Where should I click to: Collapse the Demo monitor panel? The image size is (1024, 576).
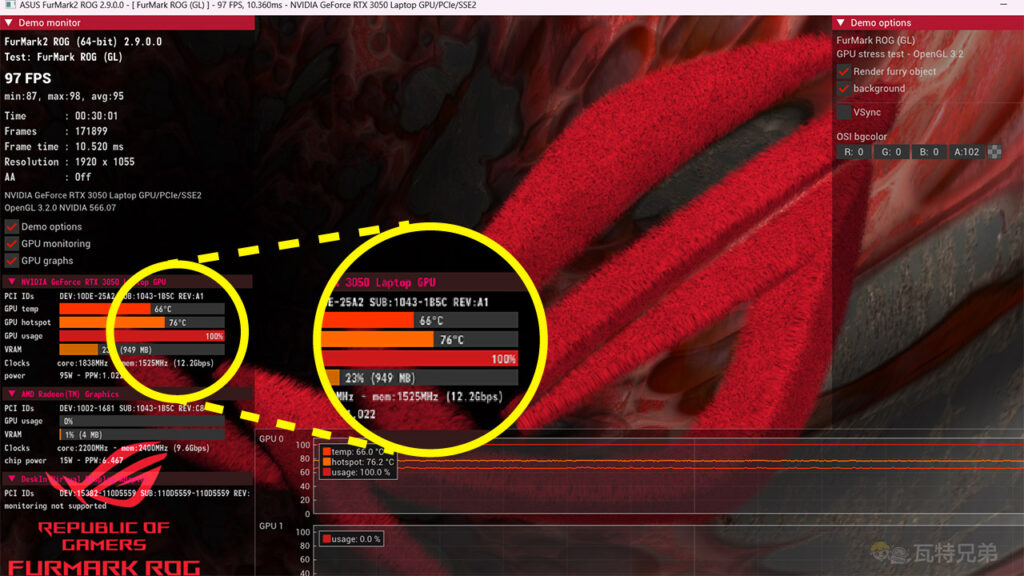tap(8, 23)
